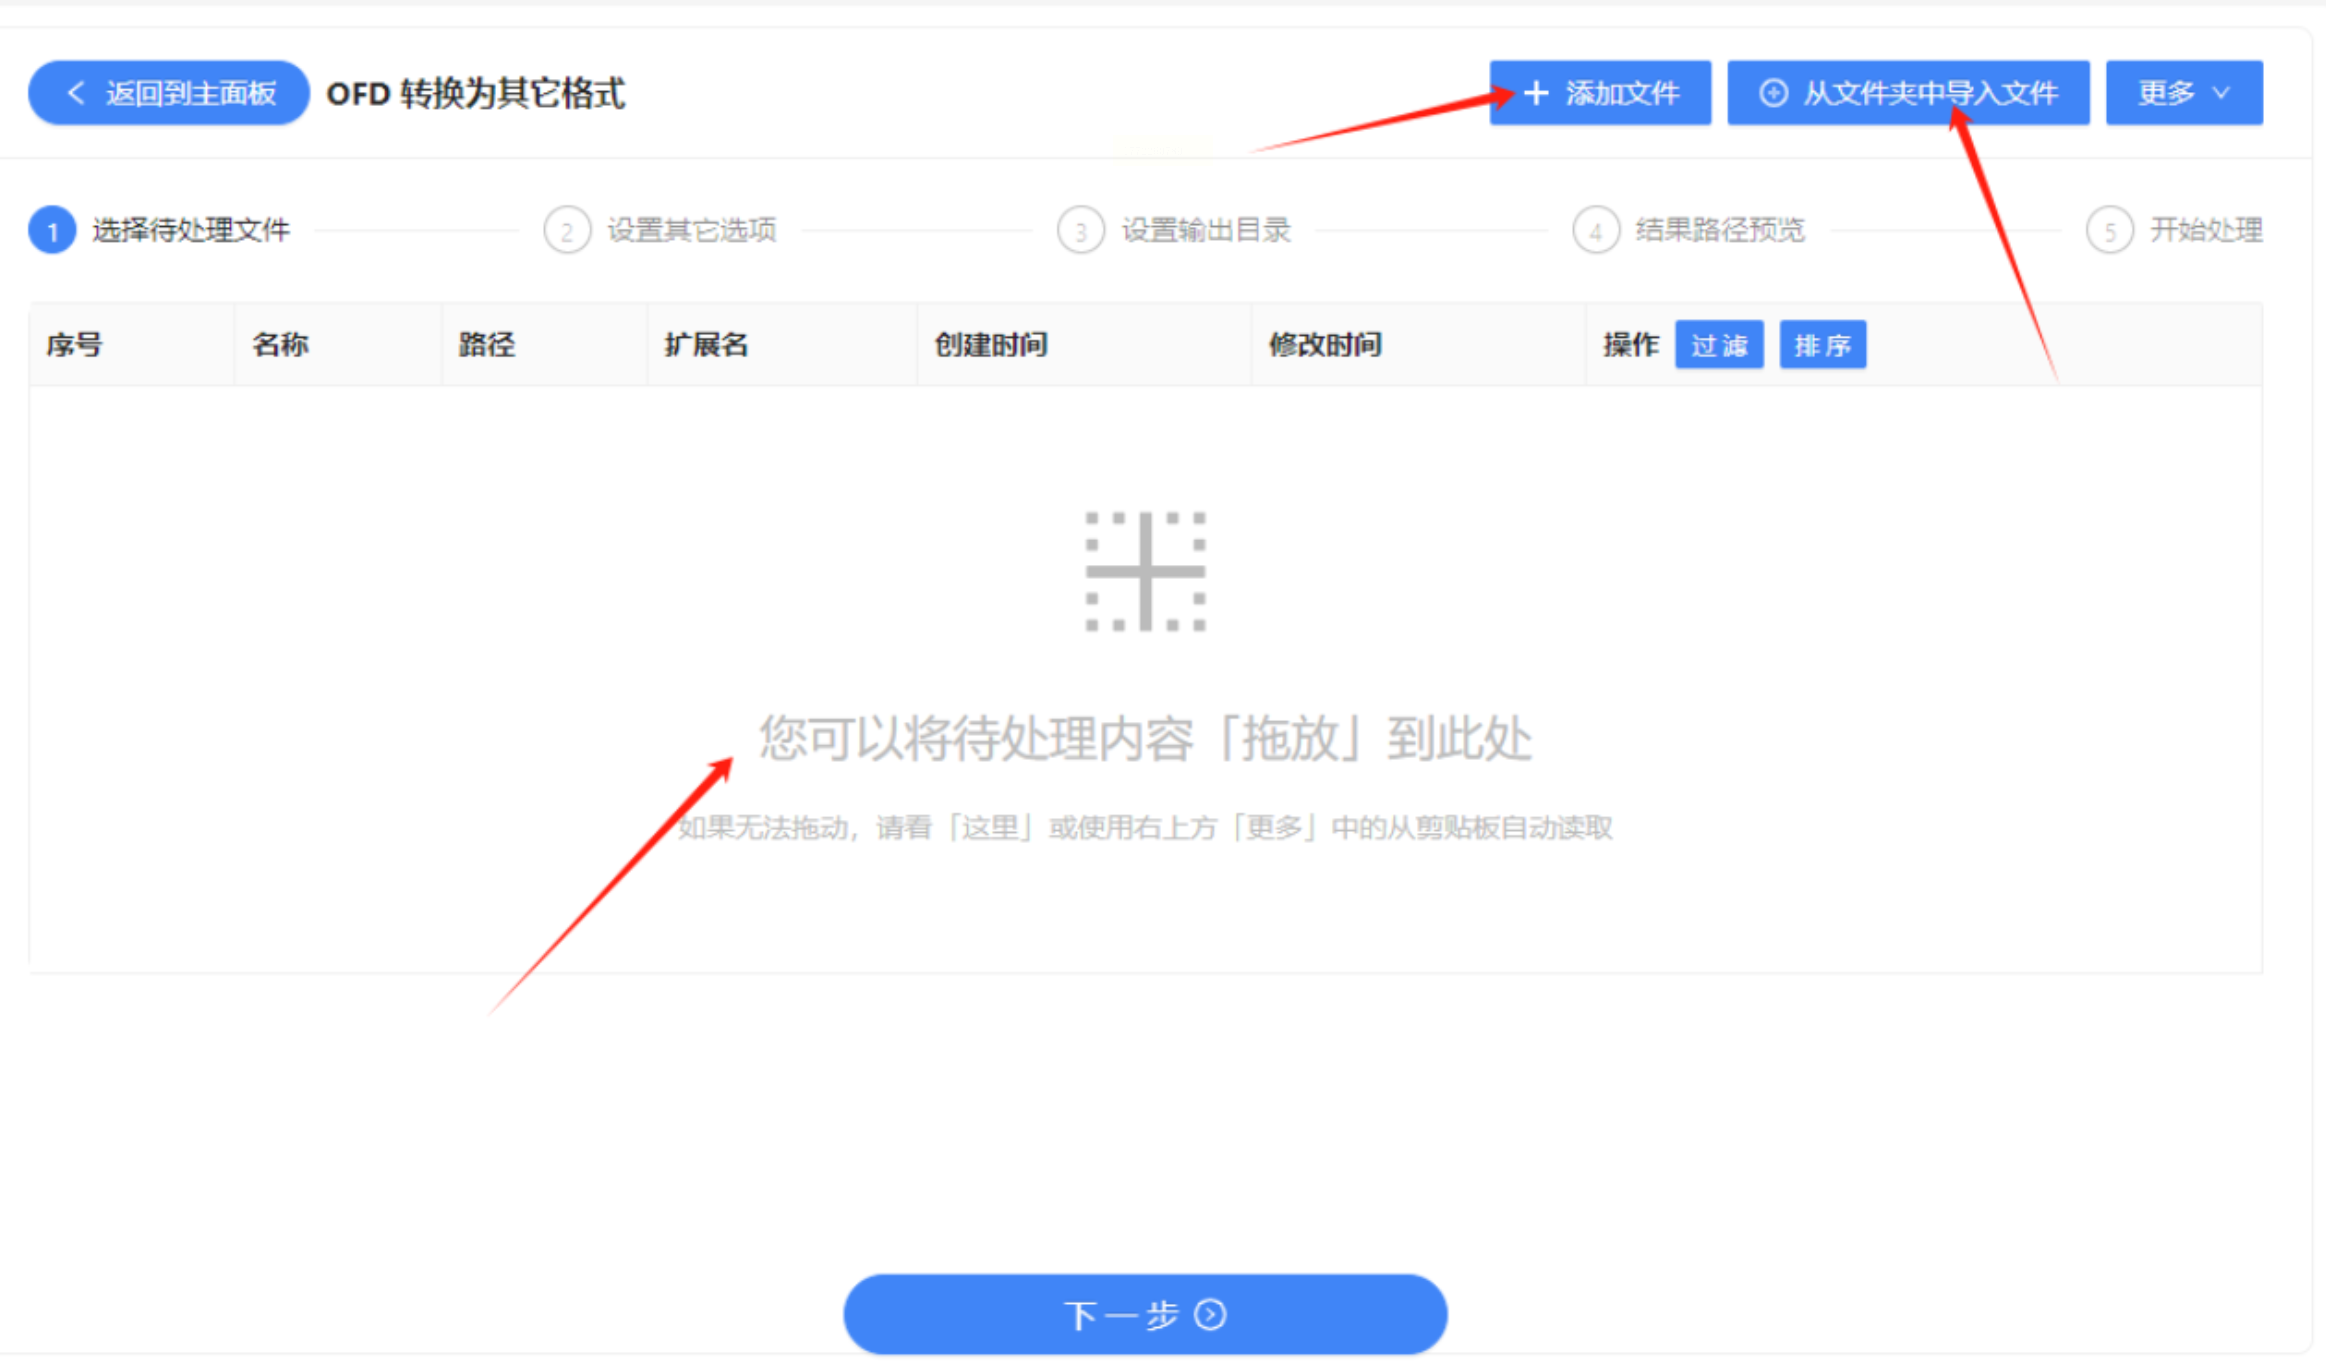Go to the 开始处理 step
This screenshot has width=2326, height=1370.
click(x=2205, y=230)
